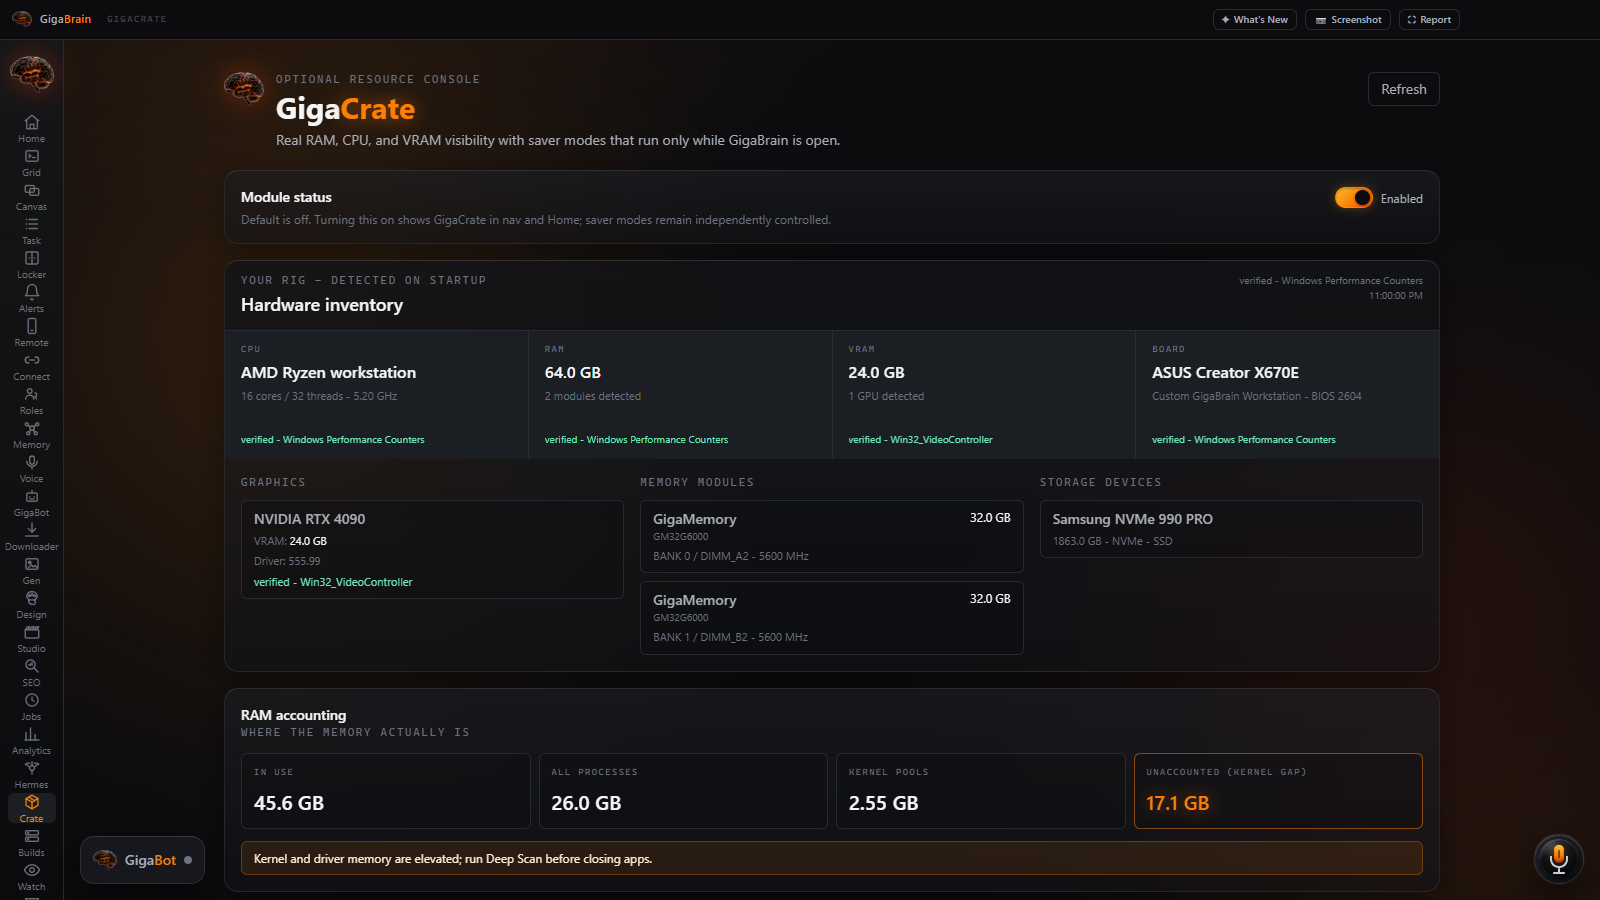This screenshot has width=1600, height=900.
Task: Open the Analytics sidebar item
Action: coord(31,740)
